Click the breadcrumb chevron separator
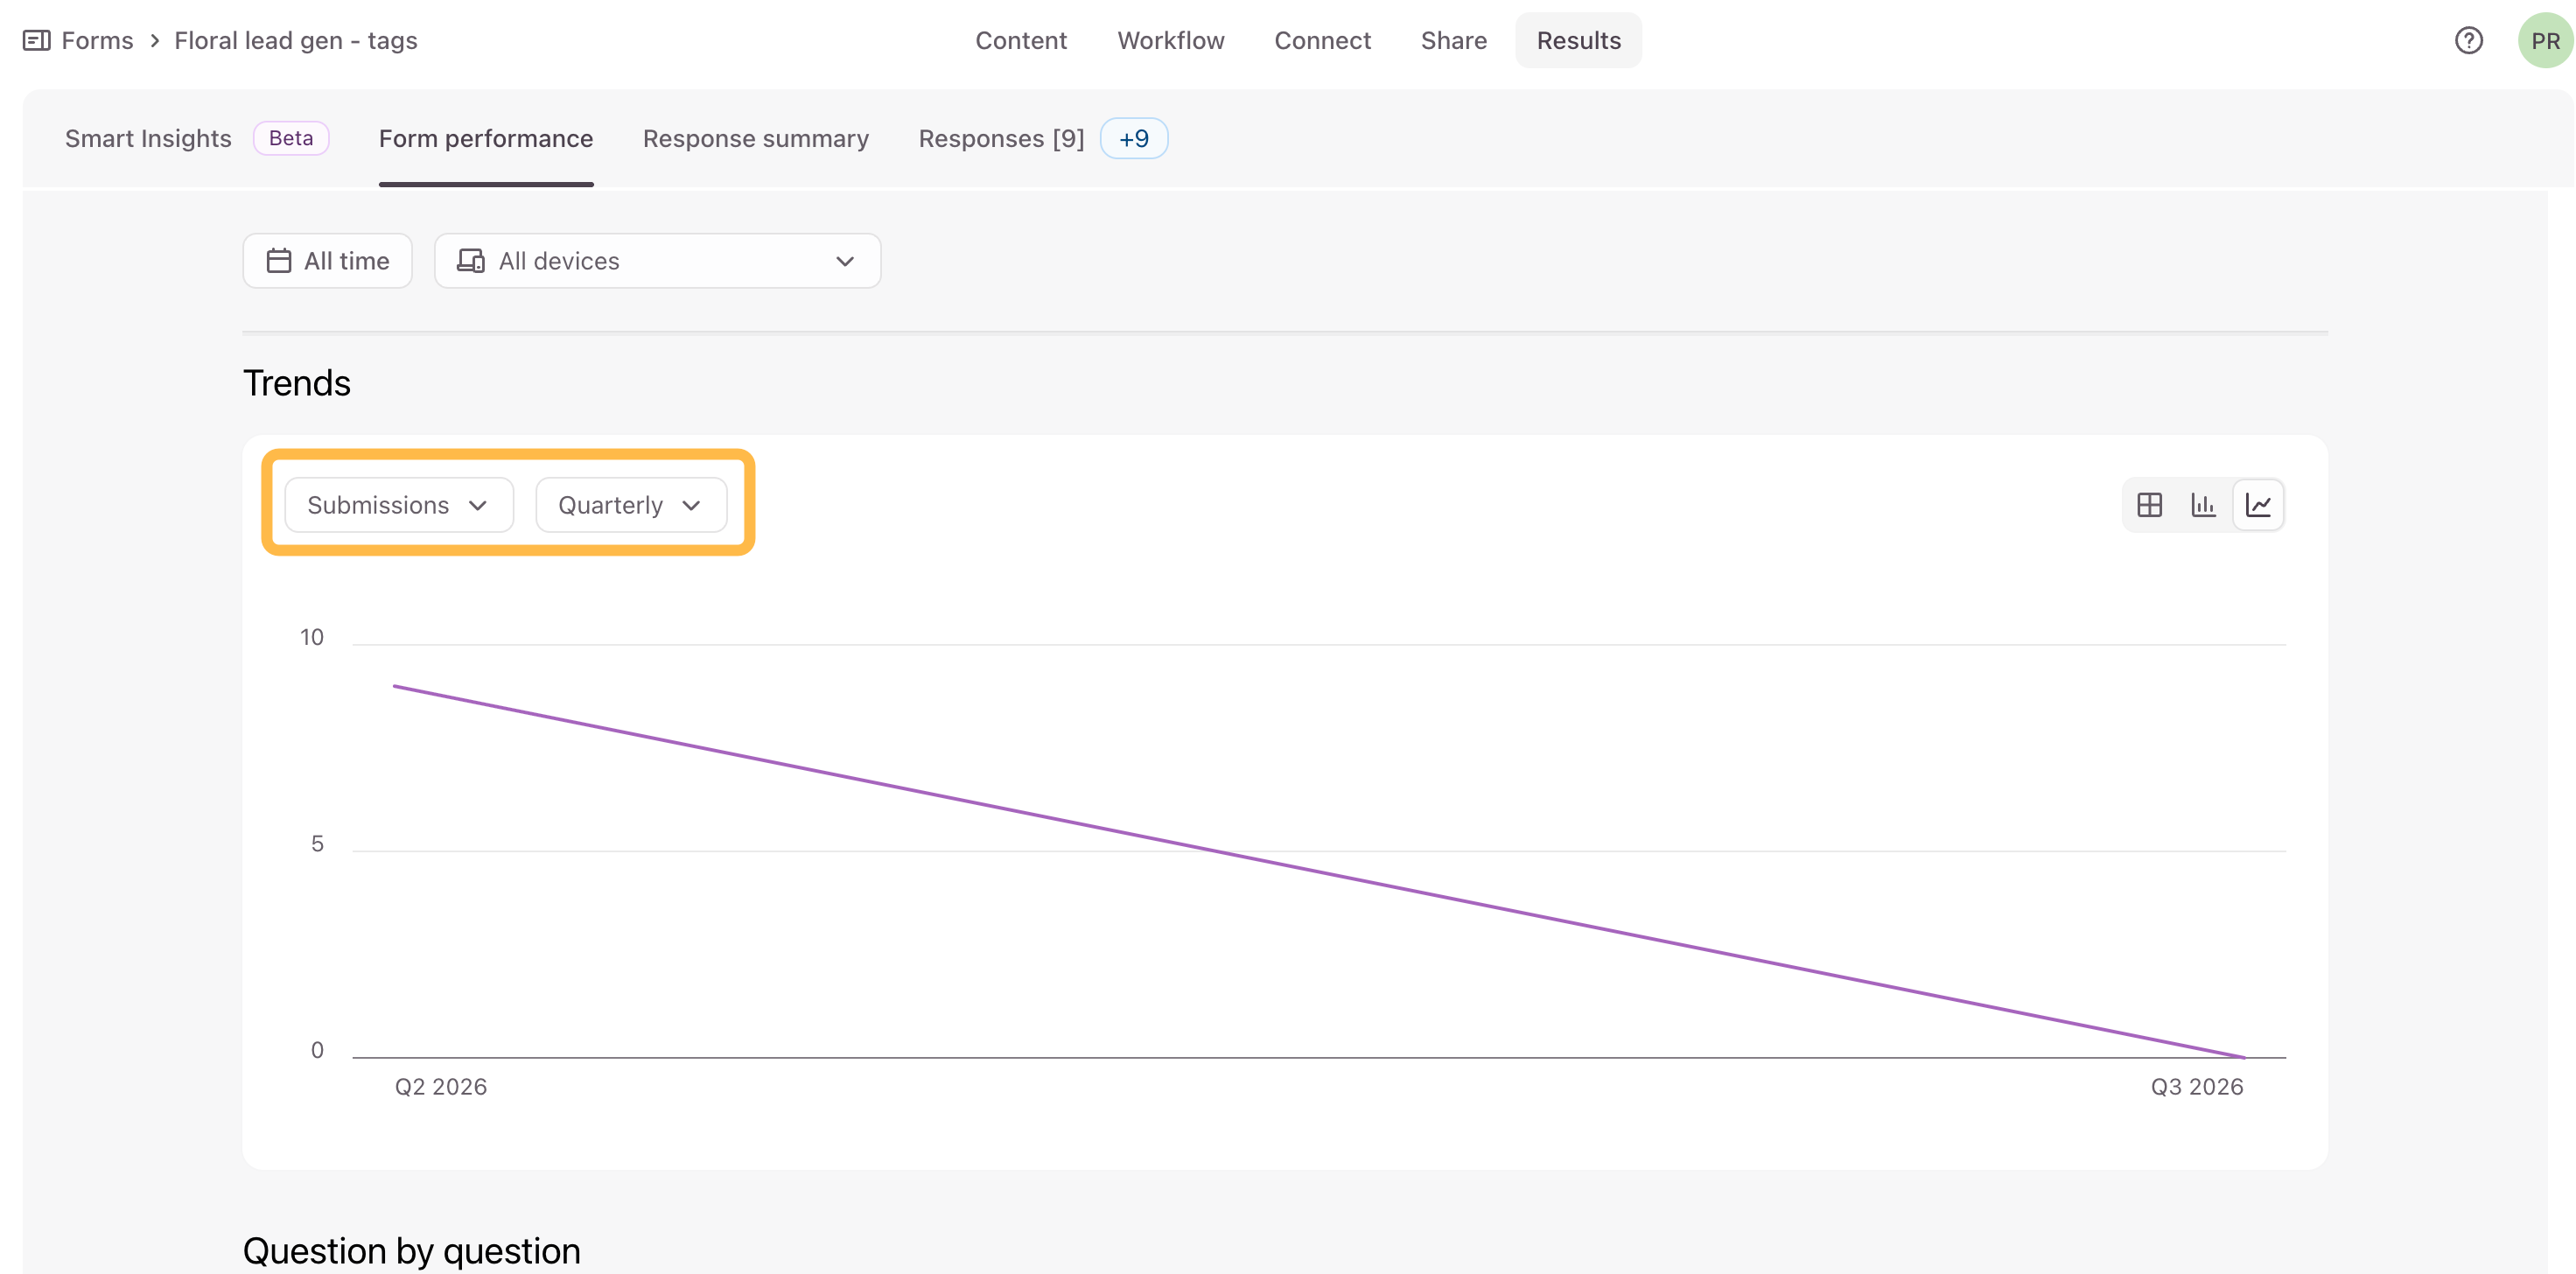The image size is (2576, 1274). pos(155,41)
